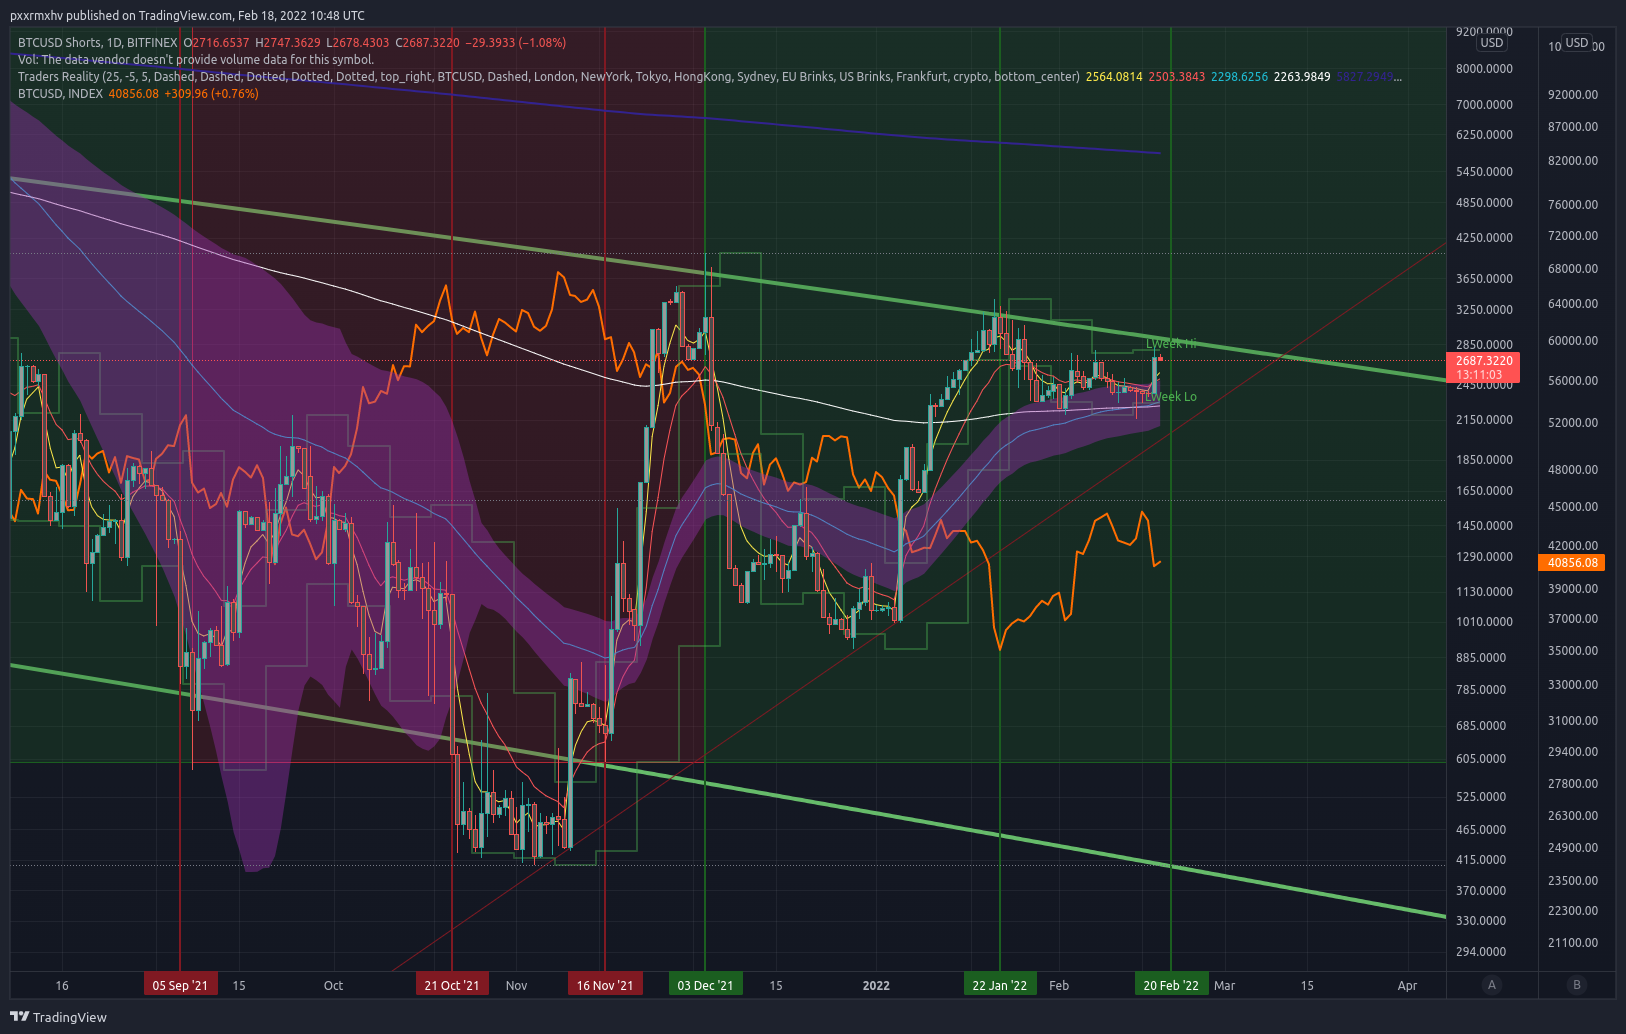Click the 16 Nov '21 date marker
The image size is (1626, 1034).
point(605,985)
